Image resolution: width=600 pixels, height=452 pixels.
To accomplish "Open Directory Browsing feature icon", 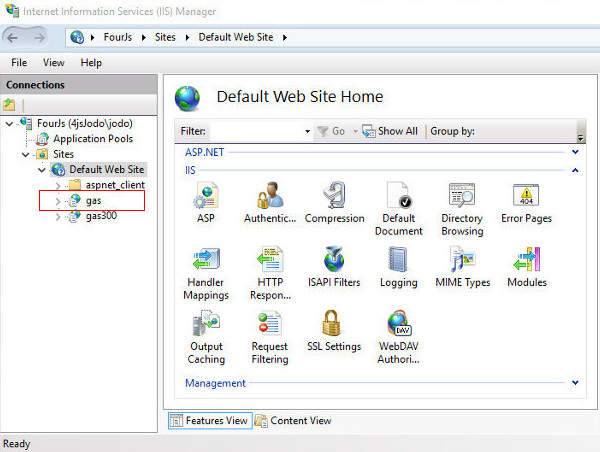I will [461, 196].
